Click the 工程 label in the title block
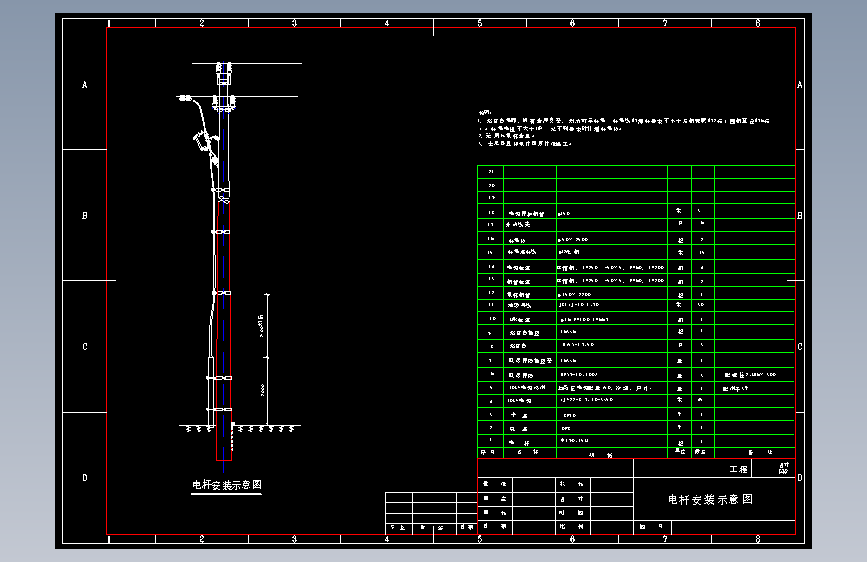 click(738, 469)
